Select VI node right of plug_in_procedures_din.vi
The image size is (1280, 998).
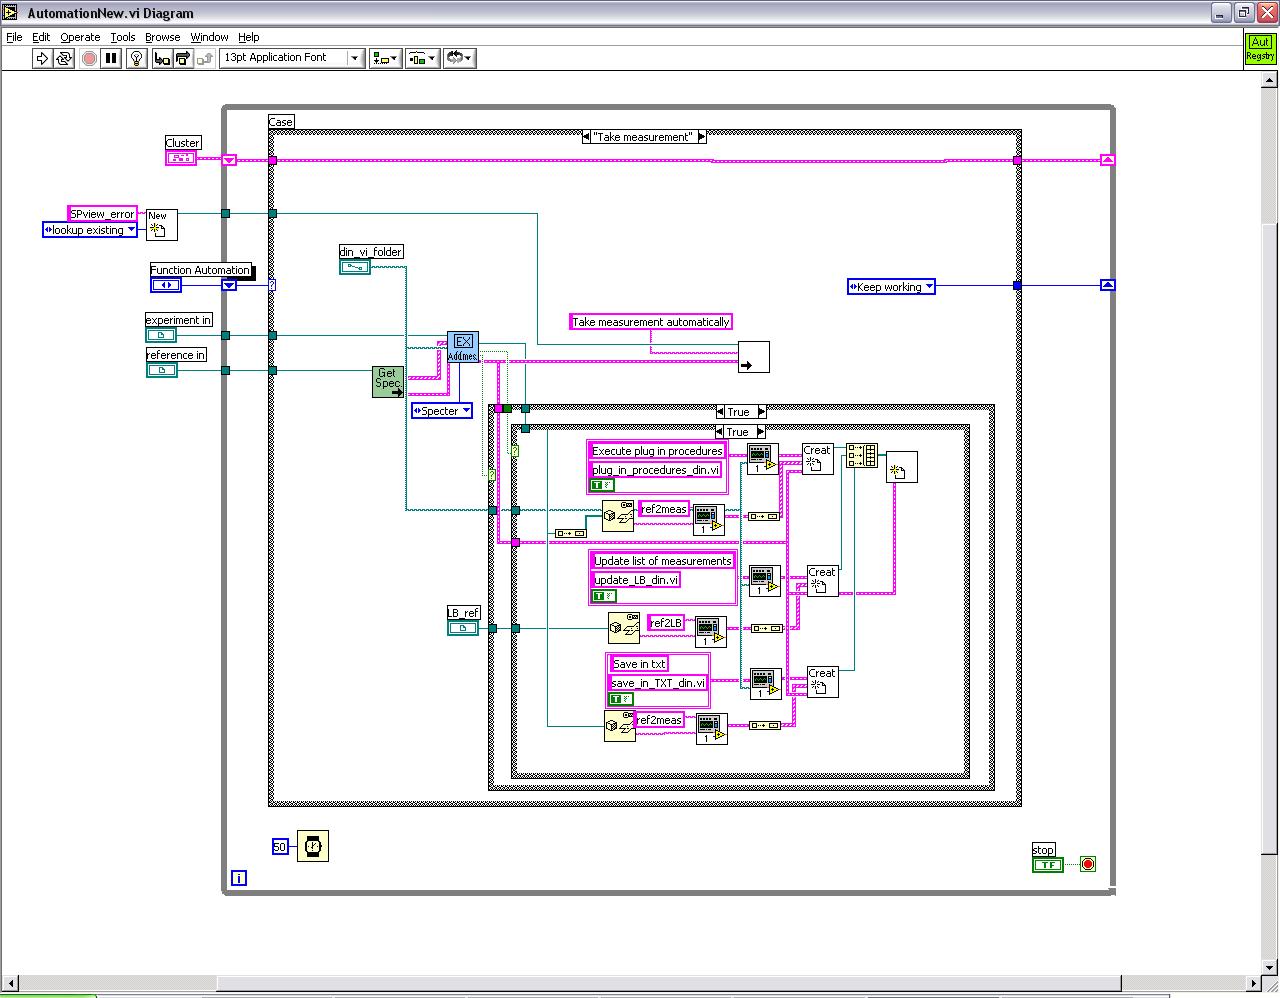(762, 459)
